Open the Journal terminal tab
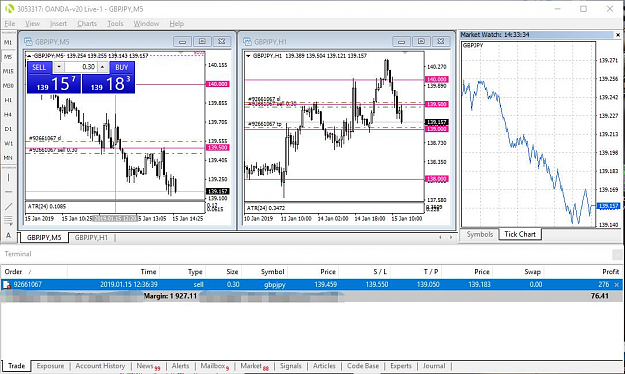This screenshot has width=625, height=374. (434, 366)
